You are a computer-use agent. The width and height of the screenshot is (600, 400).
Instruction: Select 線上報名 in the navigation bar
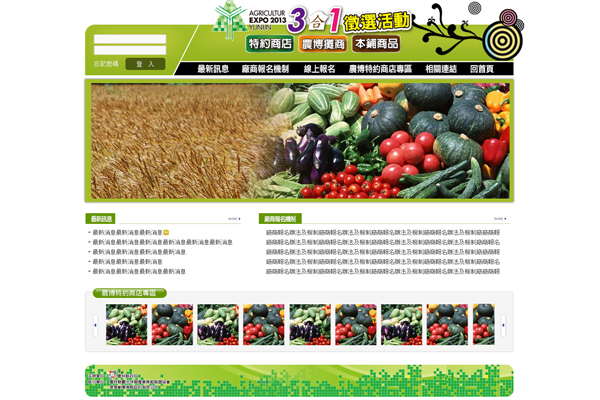pos(320,69)
